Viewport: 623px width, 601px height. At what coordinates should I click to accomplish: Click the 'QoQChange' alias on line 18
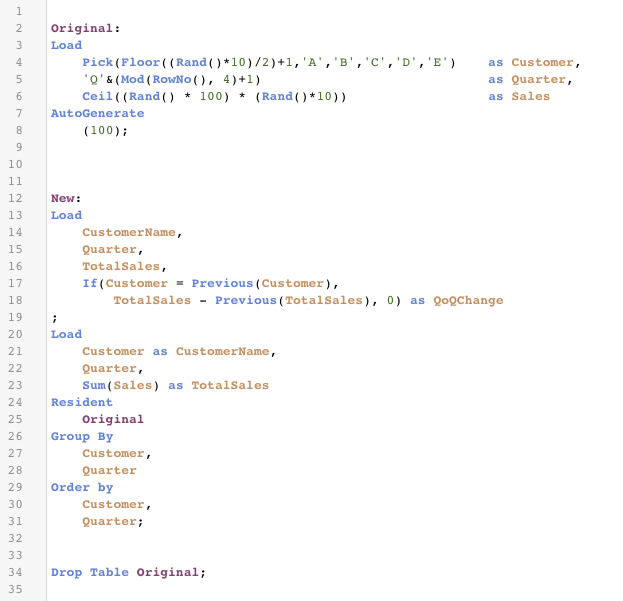(468, 300)
